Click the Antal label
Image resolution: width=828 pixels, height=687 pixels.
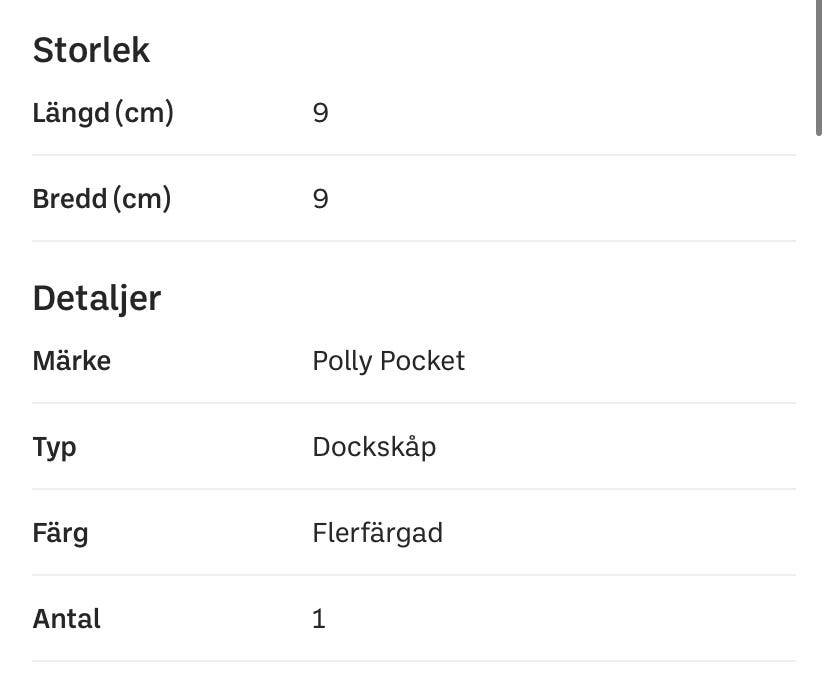66,619
